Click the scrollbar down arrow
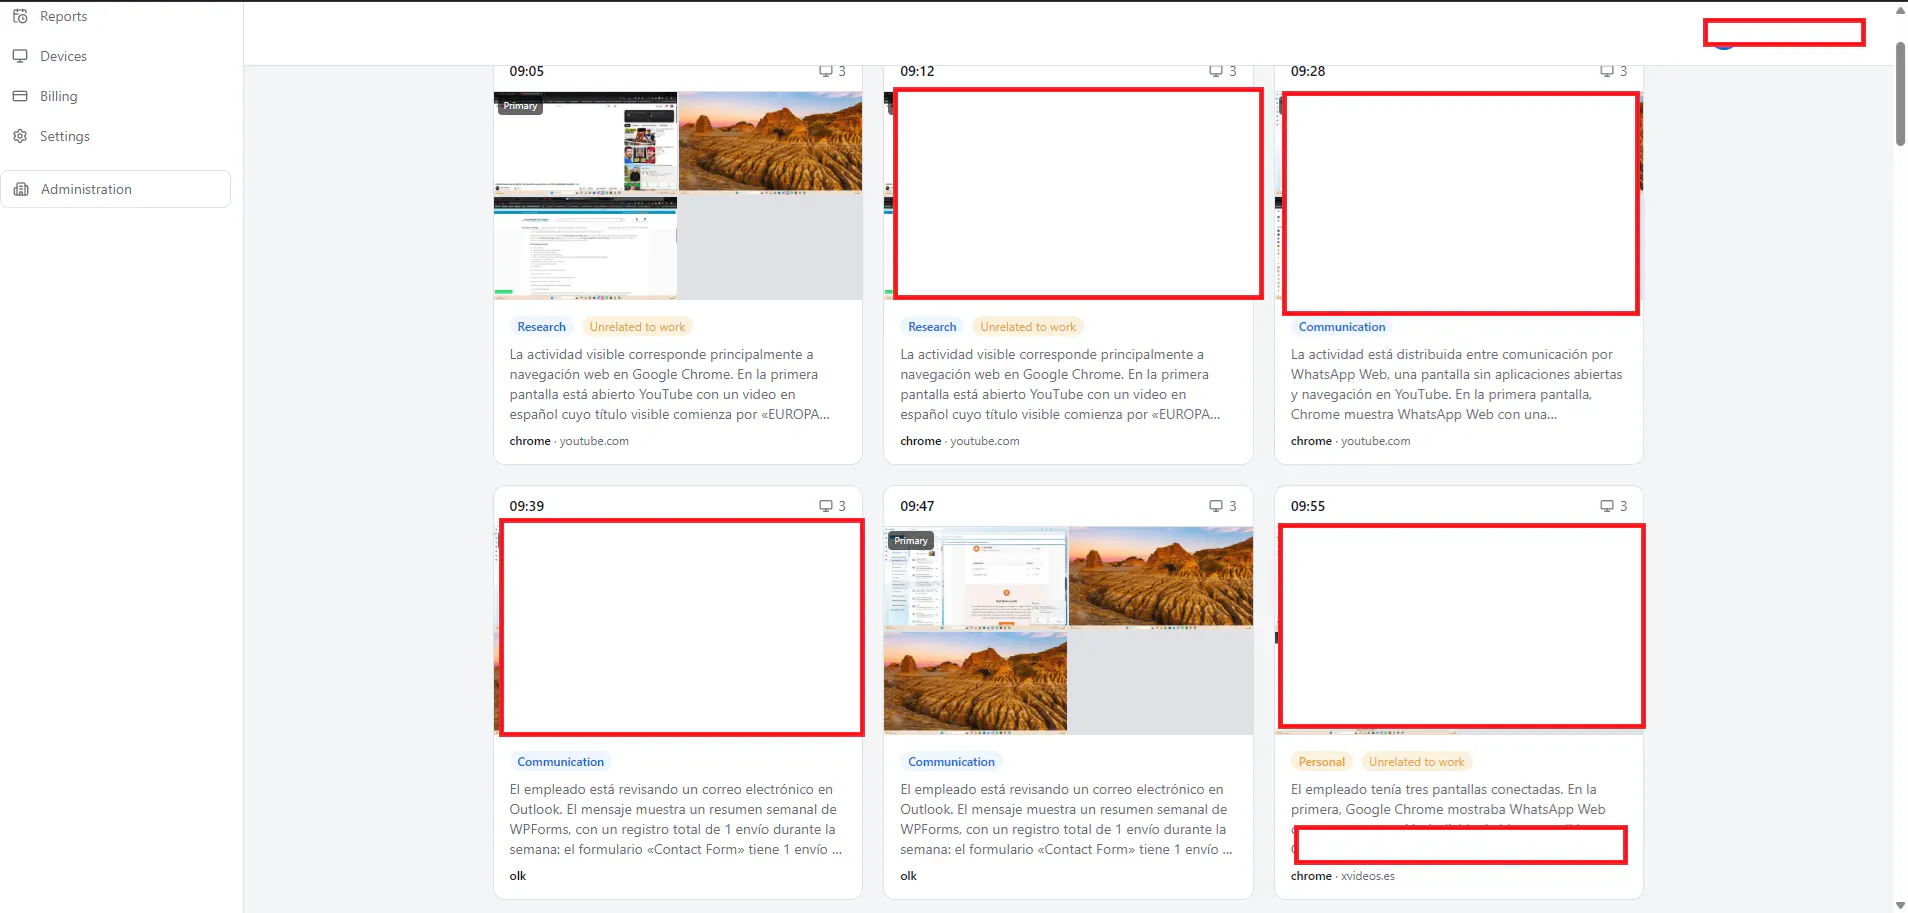1908x913 pixels. [1900, 905]
